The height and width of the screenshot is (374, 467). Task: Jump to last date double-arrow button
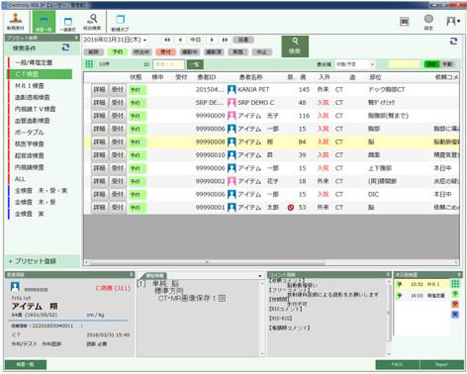click(225, 40)
